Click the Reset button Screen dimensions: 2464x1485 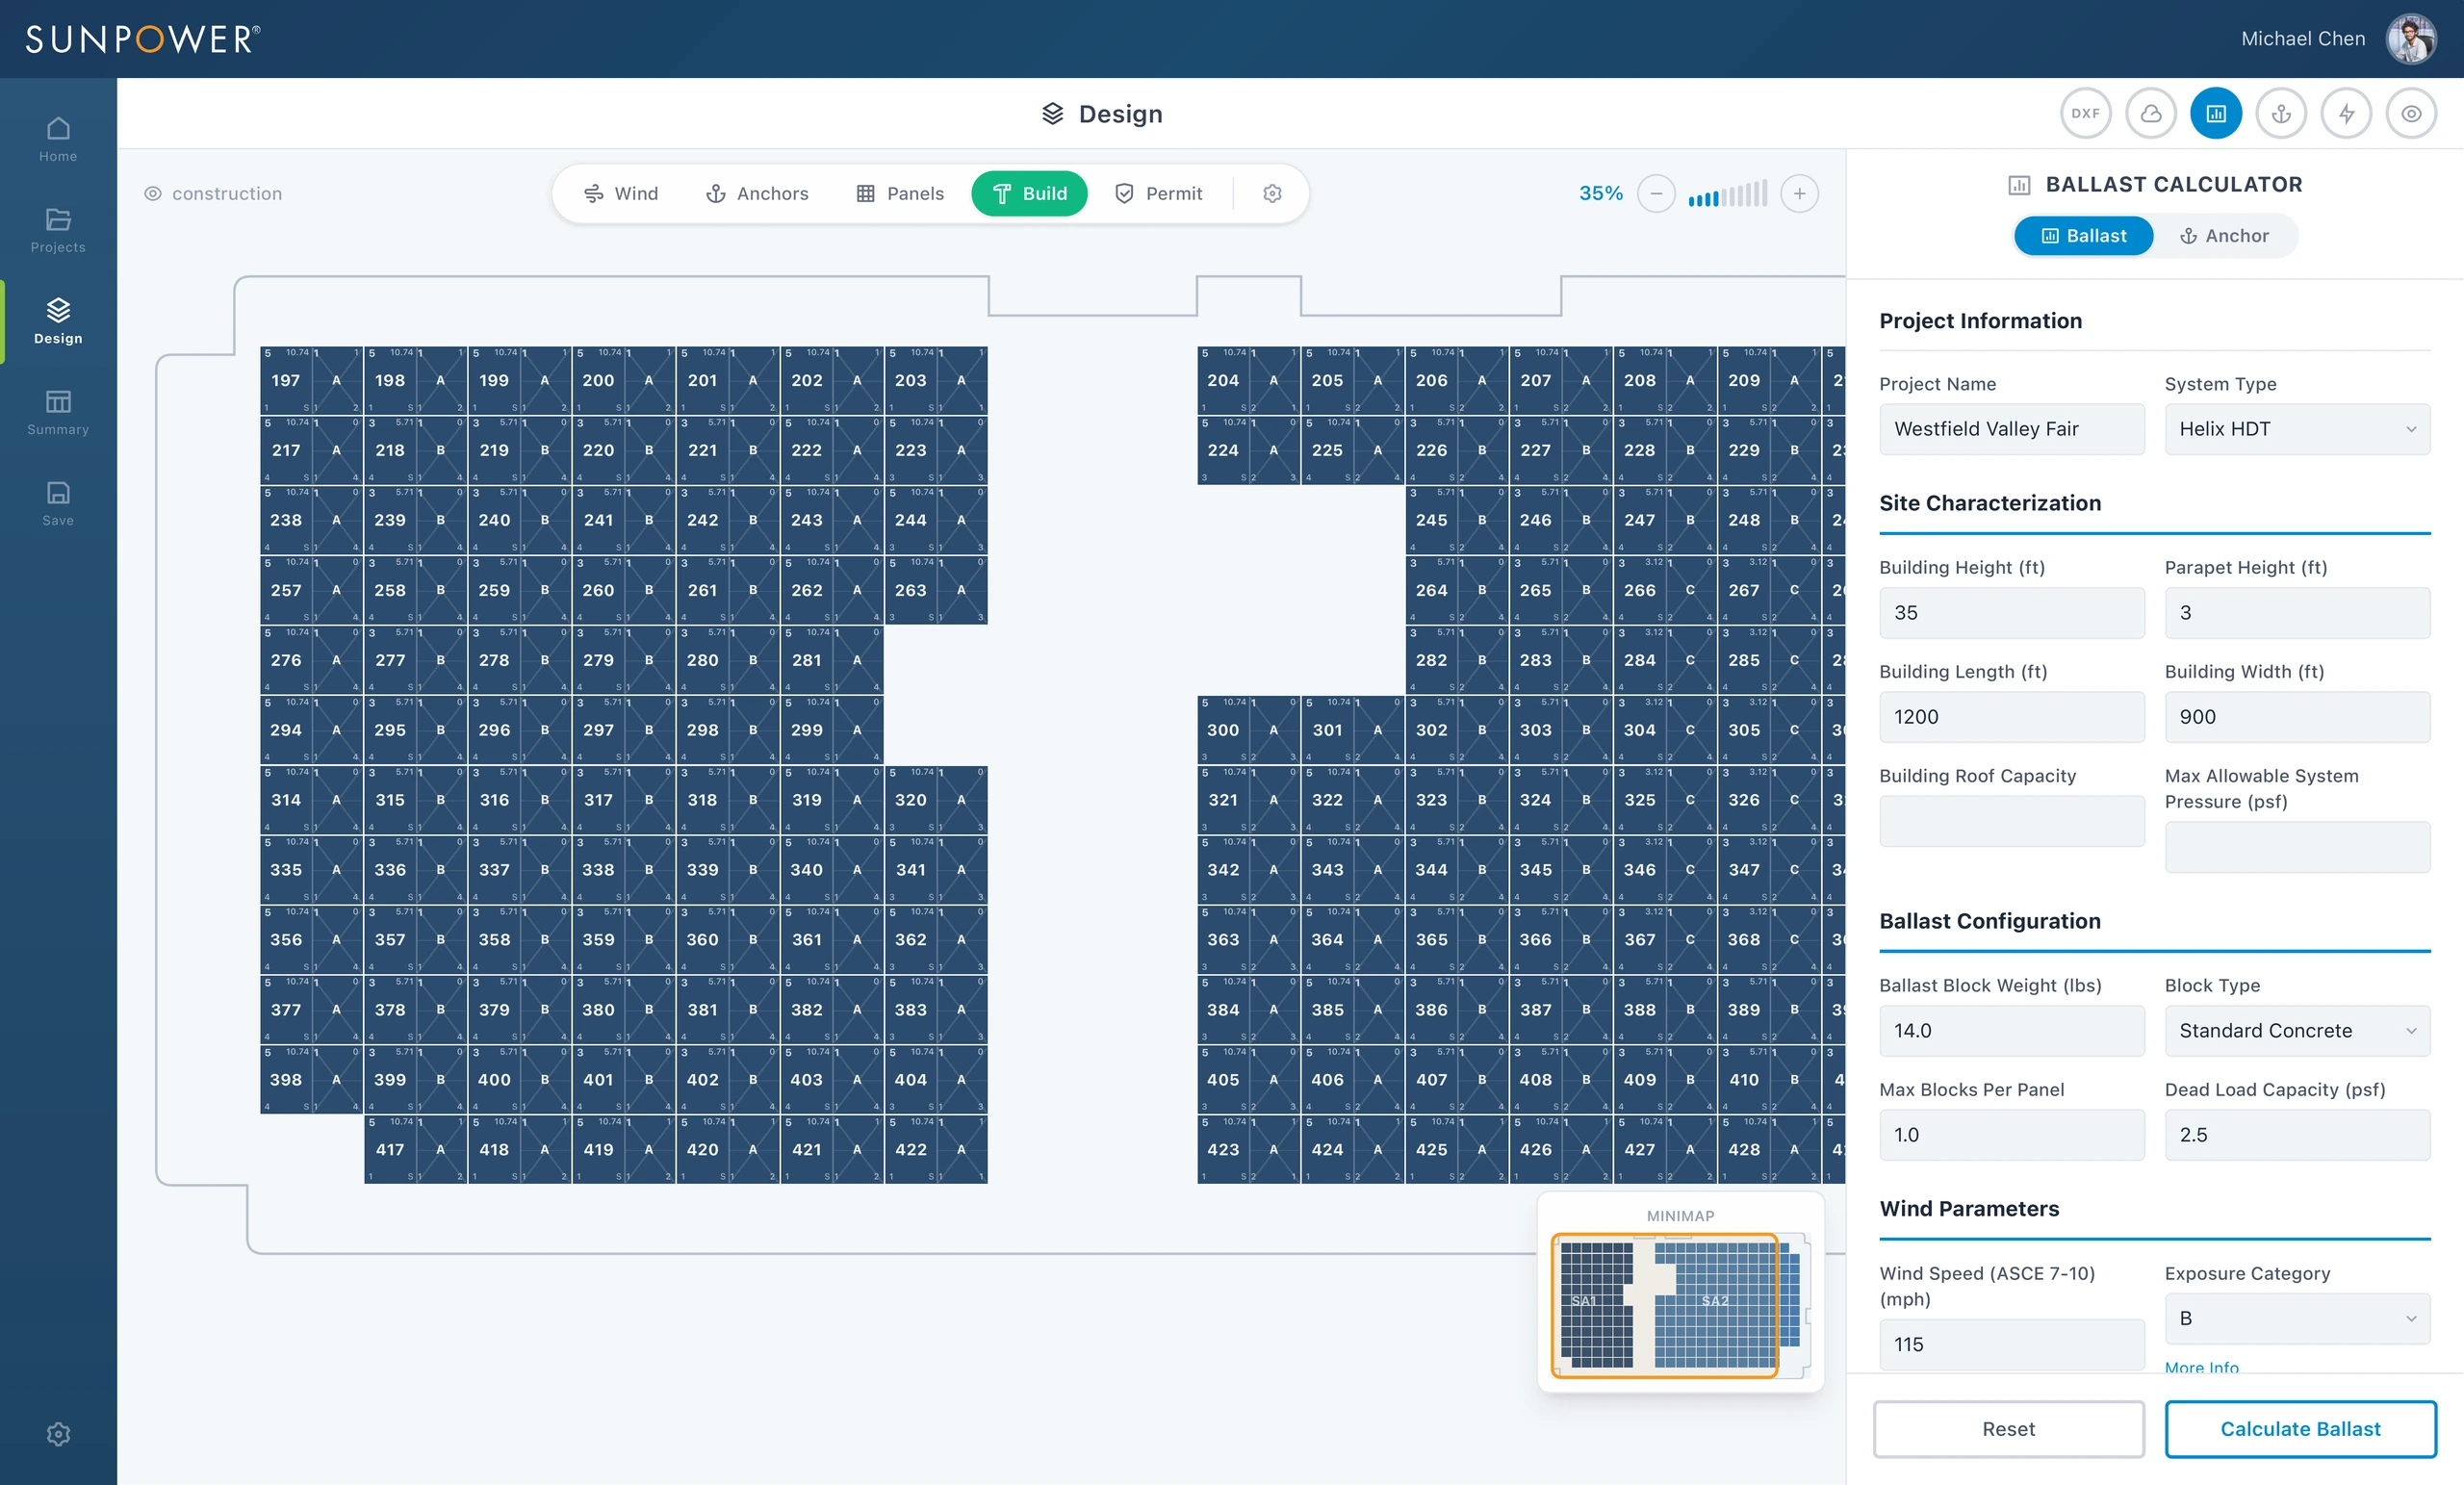[x=2008, y=1429]
